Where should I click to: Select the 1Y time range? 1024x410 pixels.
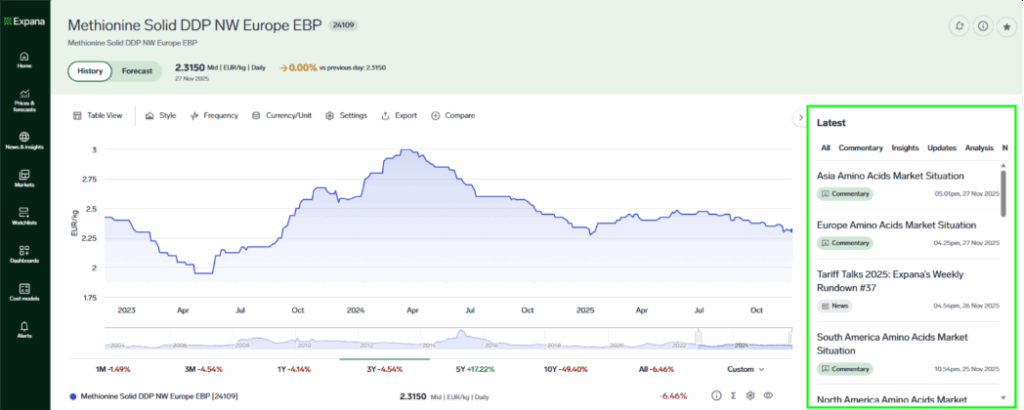pyautogui.click(x=294, y=369)
